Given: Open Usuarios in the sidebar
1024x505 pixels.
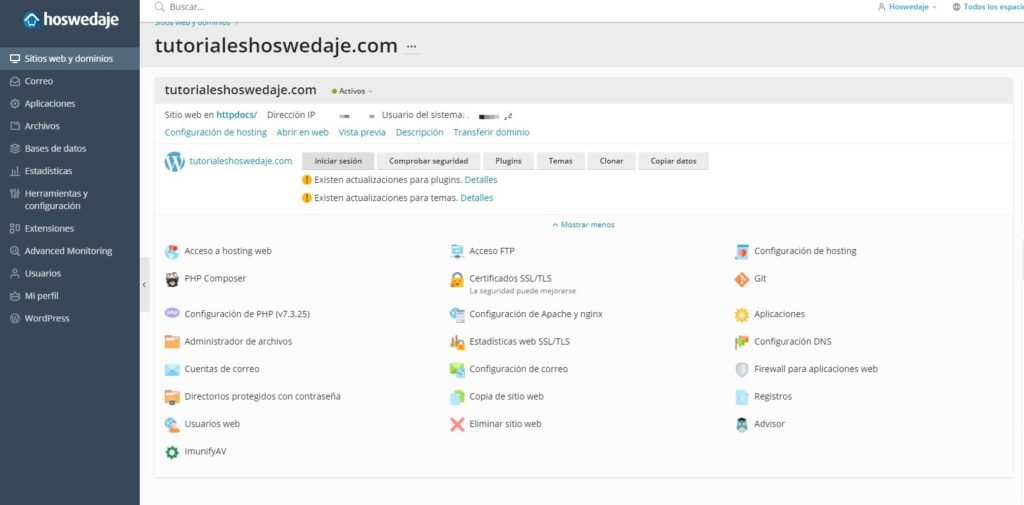Looking at the screenshot, I should [69, 274].
